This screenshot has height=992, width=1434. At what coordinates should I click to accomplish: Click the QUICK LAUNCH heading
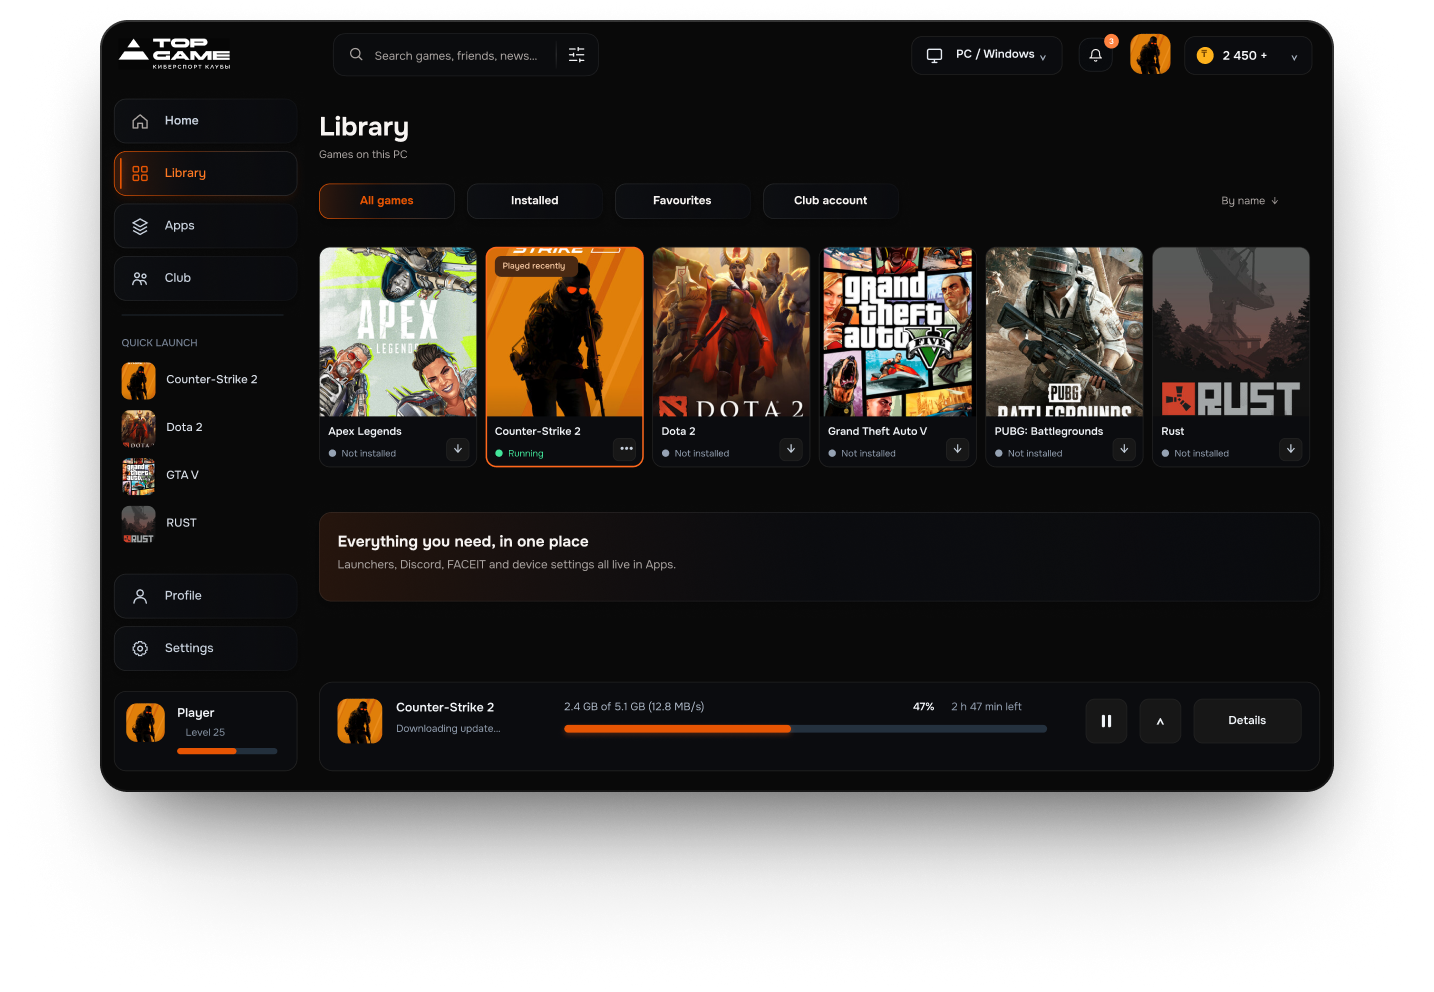pos(159,343)
